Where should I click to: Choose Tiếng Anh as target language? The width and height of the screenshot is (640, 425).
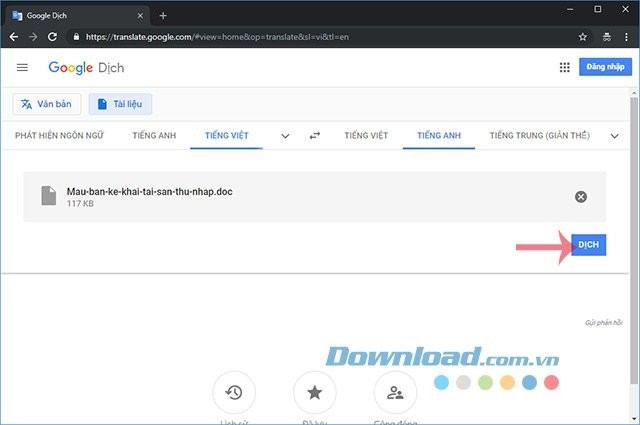[x=439, y=136]
